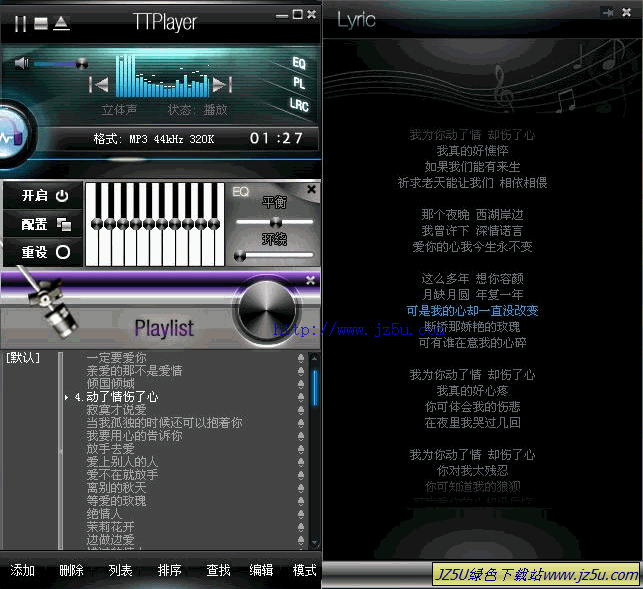This screenshot has width=643, height=589.
Task: Select song 茉莉花开
Action: click(x=110, y=526)
